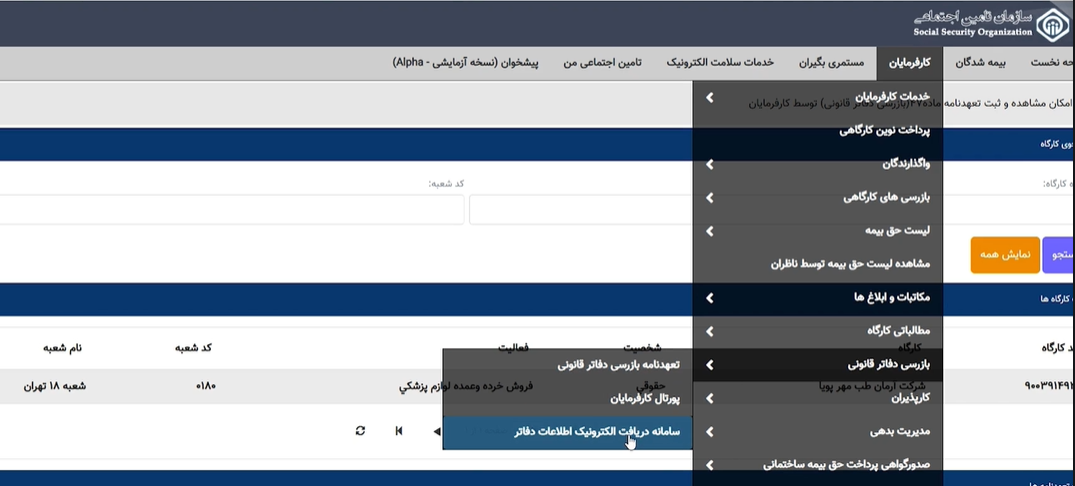
Task: Expand مکاتبات و ابلاغ ها chevron
Action: click(x=710, y=298)
